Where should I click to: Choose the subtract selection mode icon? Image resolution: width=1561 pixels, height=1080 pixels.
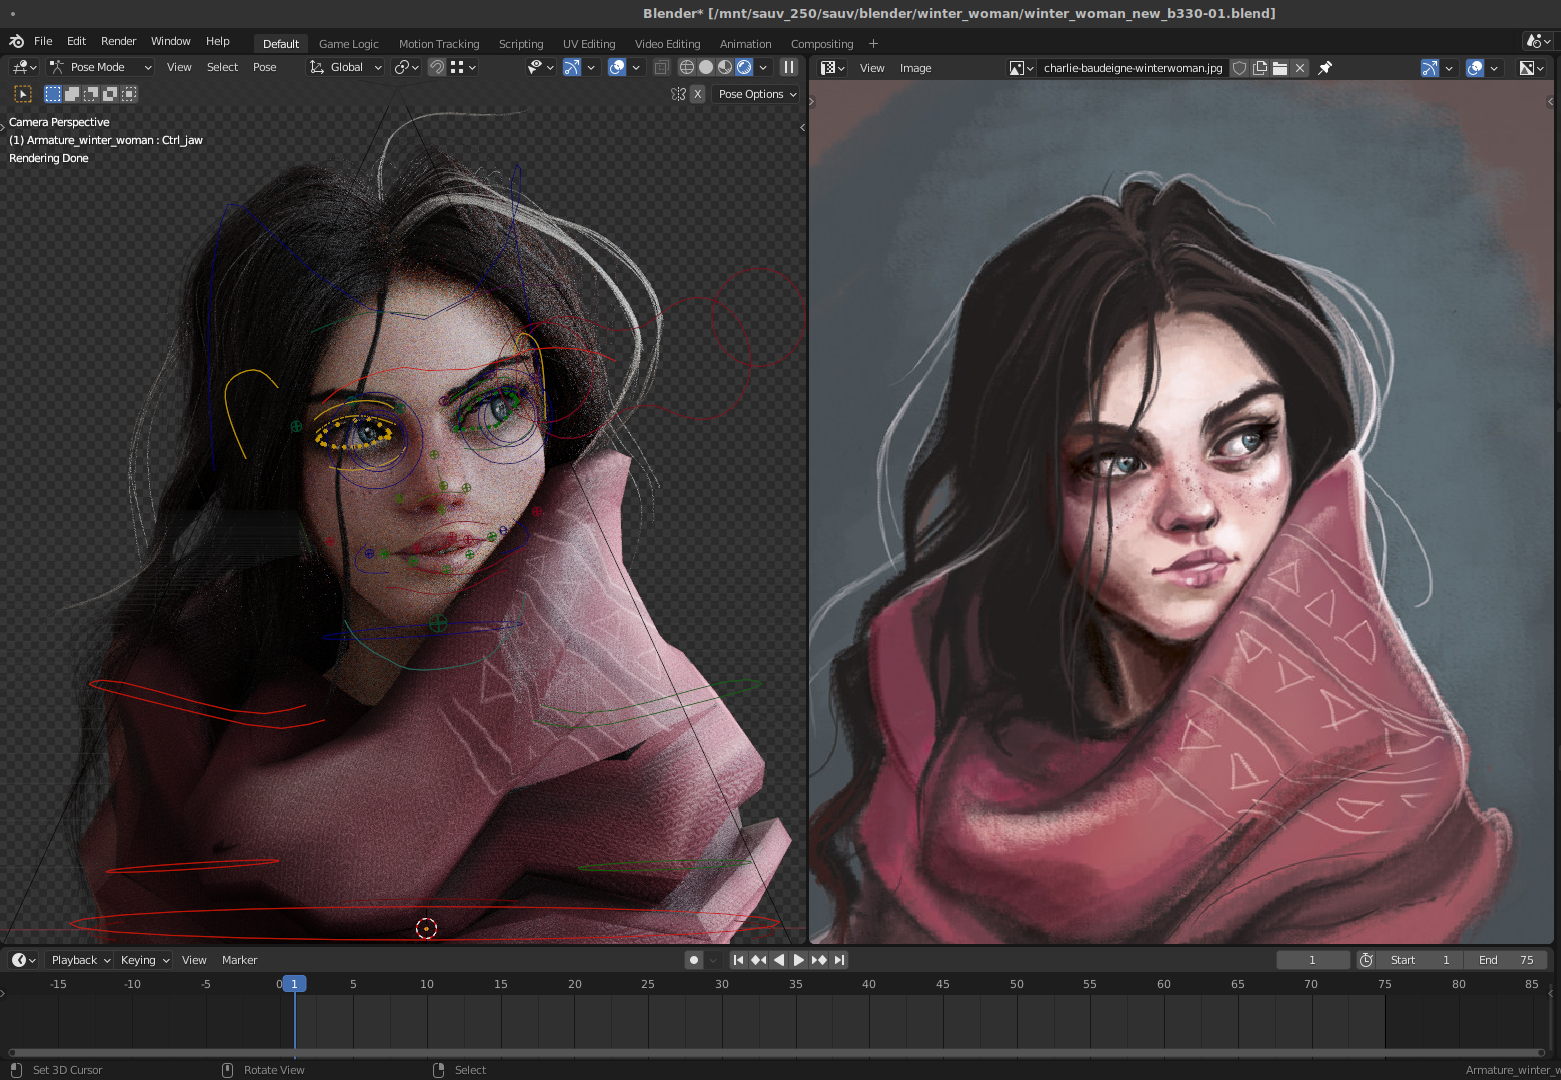click(91, 94)
